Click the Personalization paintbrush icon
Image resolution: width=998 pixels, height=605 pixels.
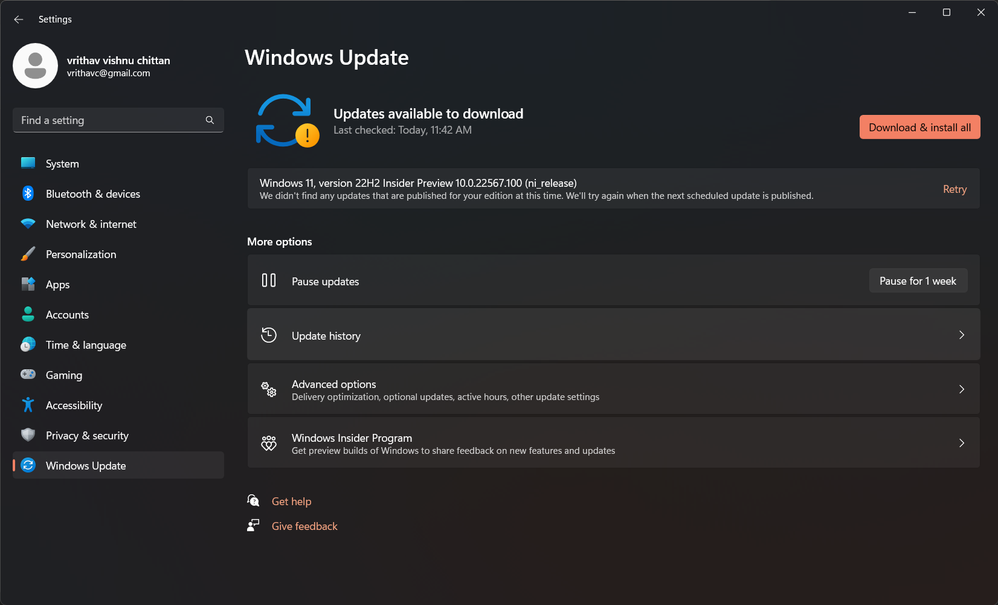[x=28, y=254]
